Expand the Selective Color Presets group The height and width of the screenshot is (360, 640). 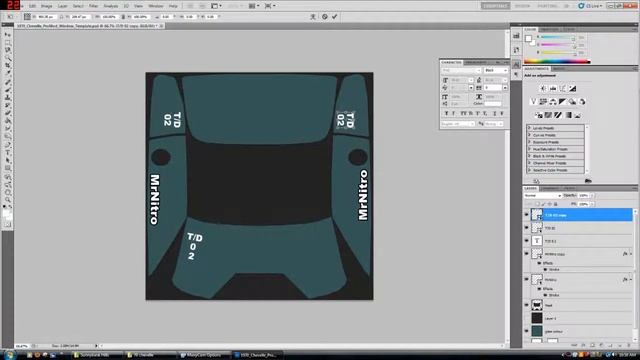coord(529,170)
